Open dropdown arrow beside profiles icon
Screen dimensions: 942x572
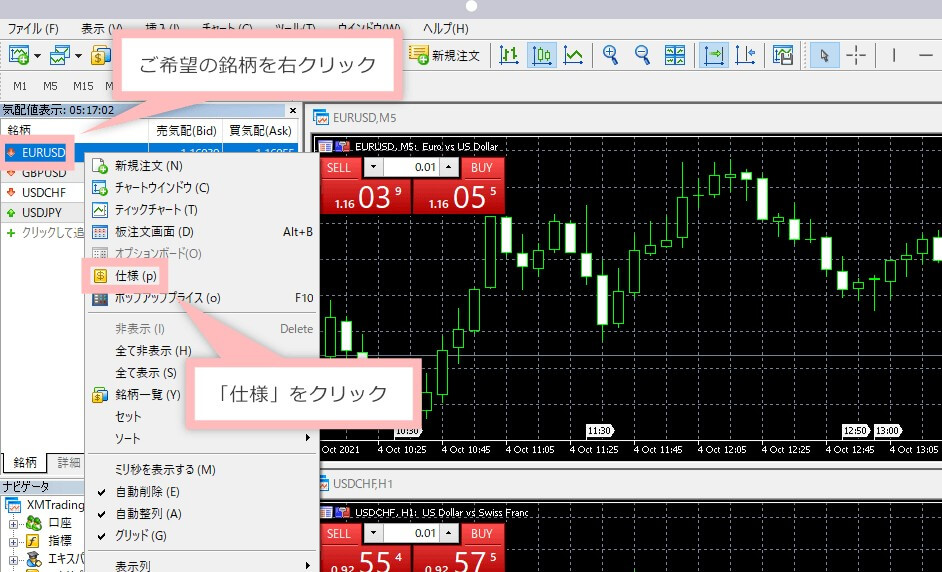[x=79, y=56]
